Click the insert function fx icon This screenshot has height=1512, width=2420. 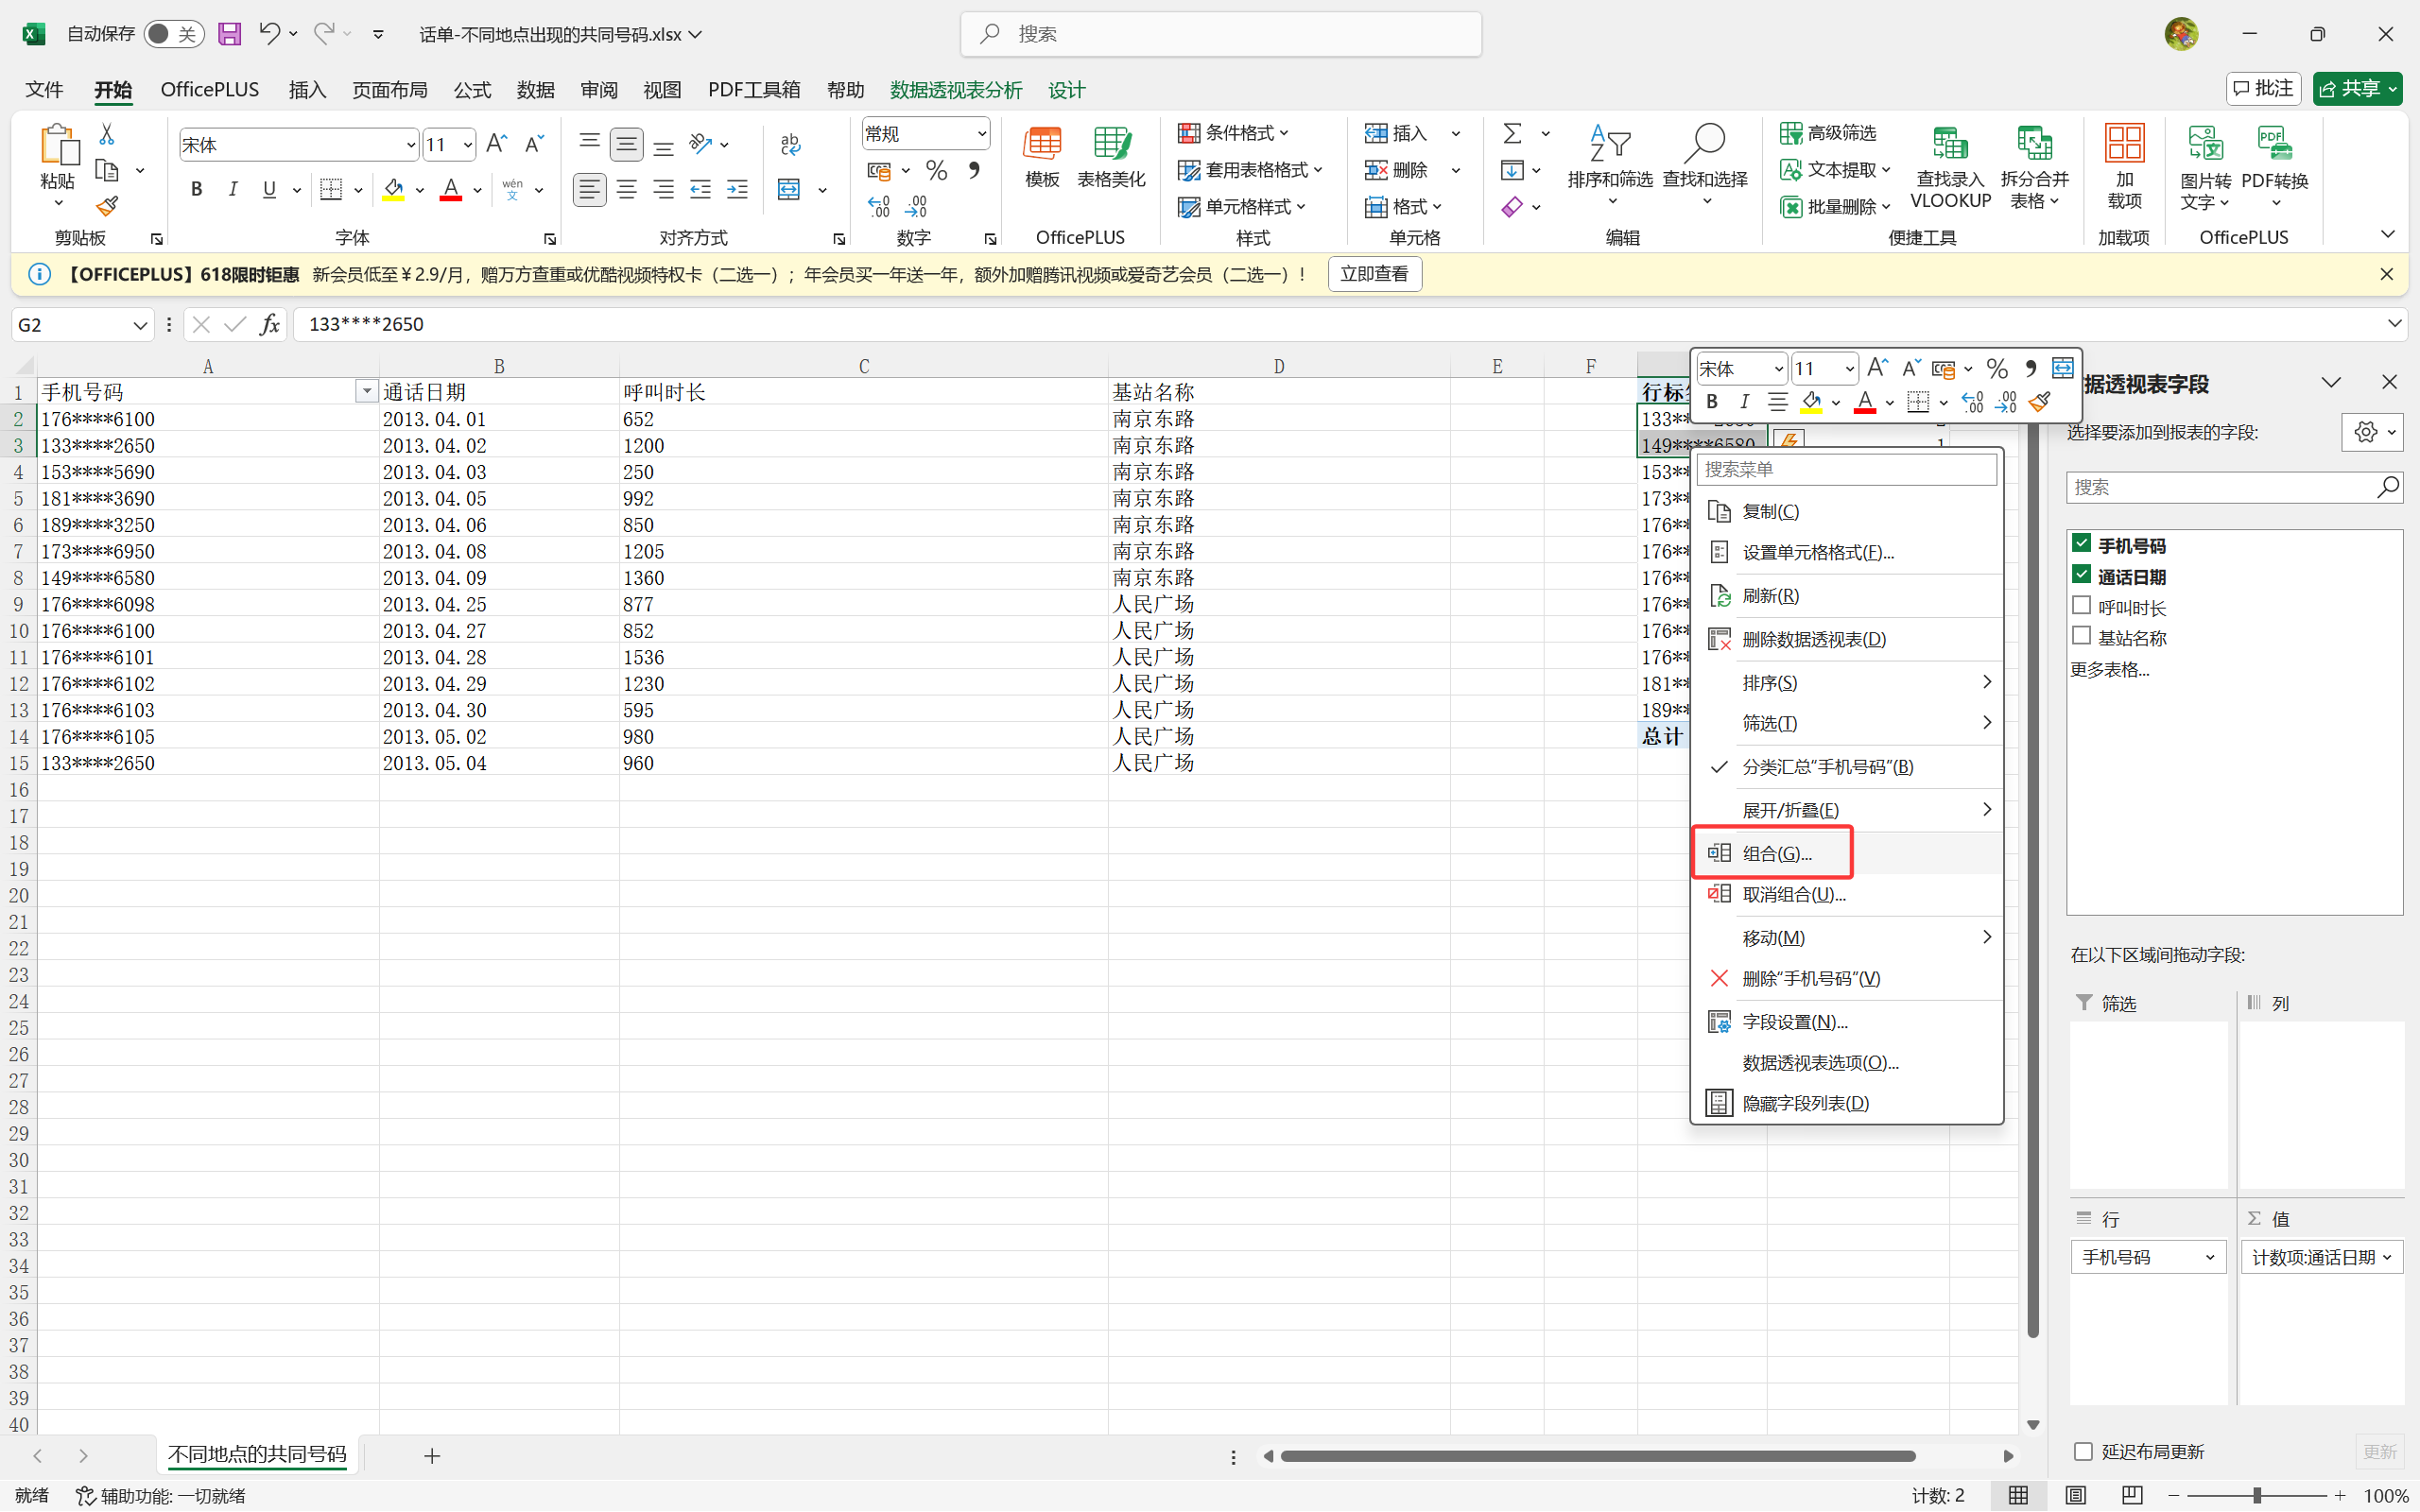click(269, 324)
